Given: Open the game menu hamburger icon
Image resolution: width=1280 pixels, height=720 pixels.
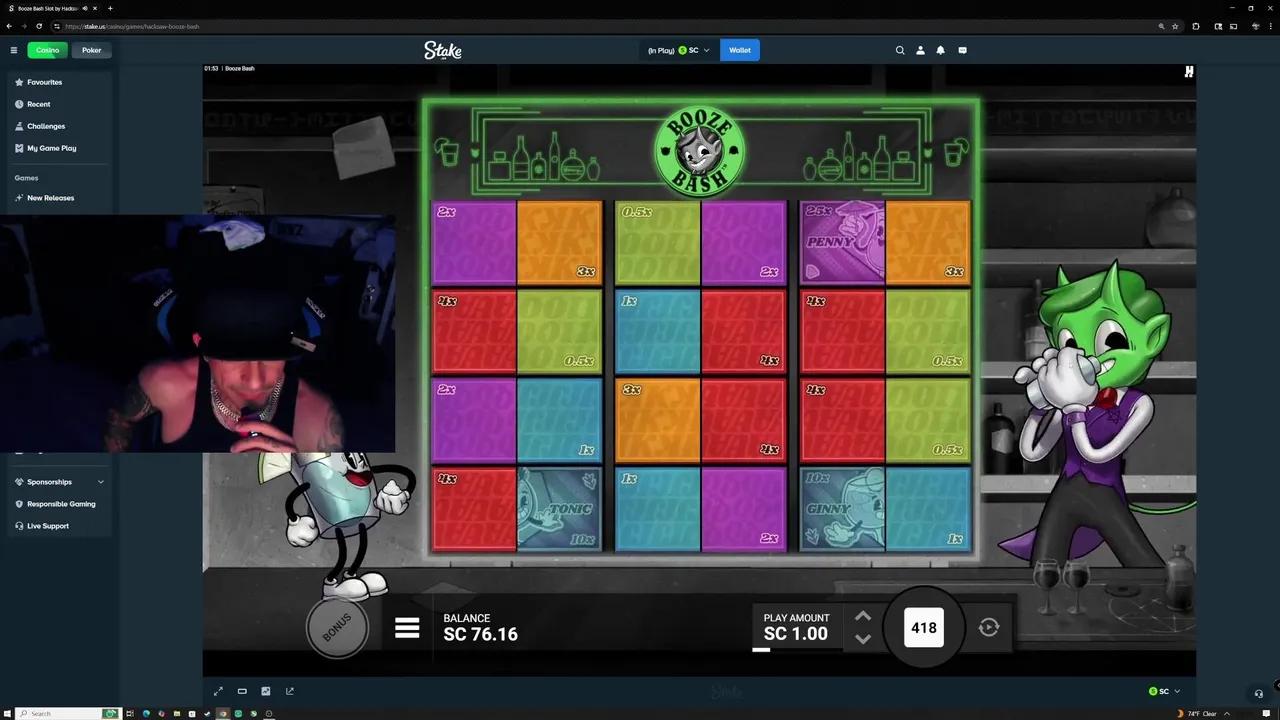Looking at the screenshot, I should click(407, 627).
